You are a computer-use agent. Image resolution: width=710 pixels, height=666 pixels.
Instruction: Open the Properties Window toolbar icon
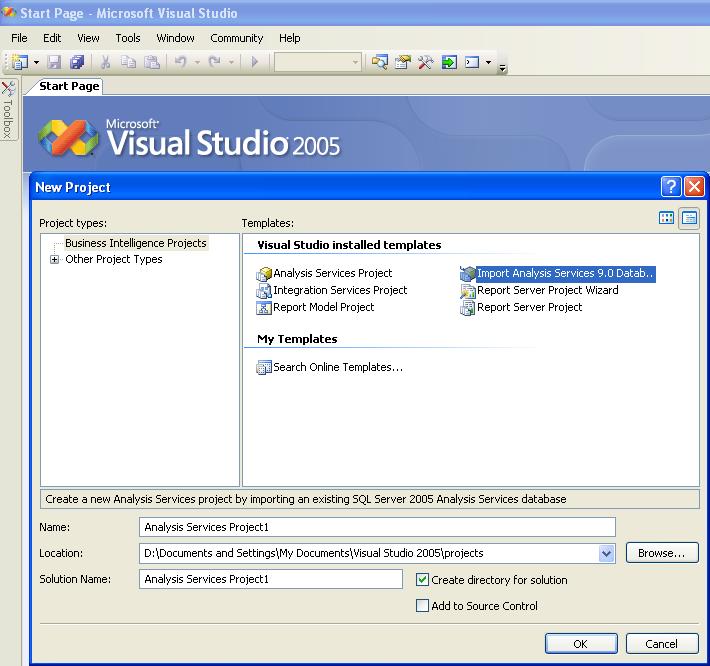tap(403, 62)
